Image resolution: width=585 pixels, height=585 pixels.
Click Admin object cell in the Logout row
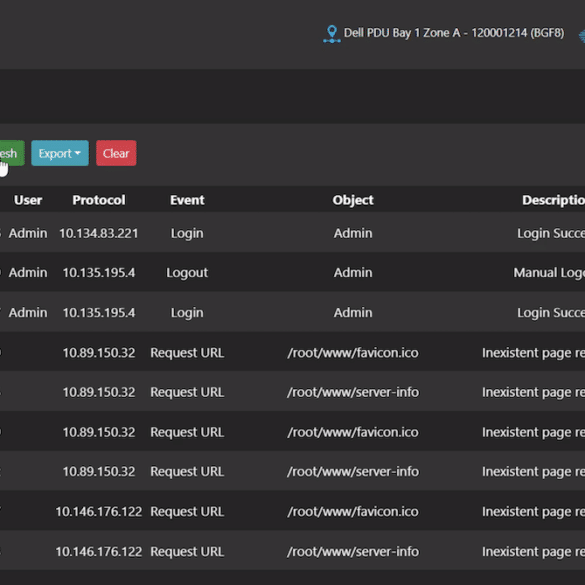point(353,273)
